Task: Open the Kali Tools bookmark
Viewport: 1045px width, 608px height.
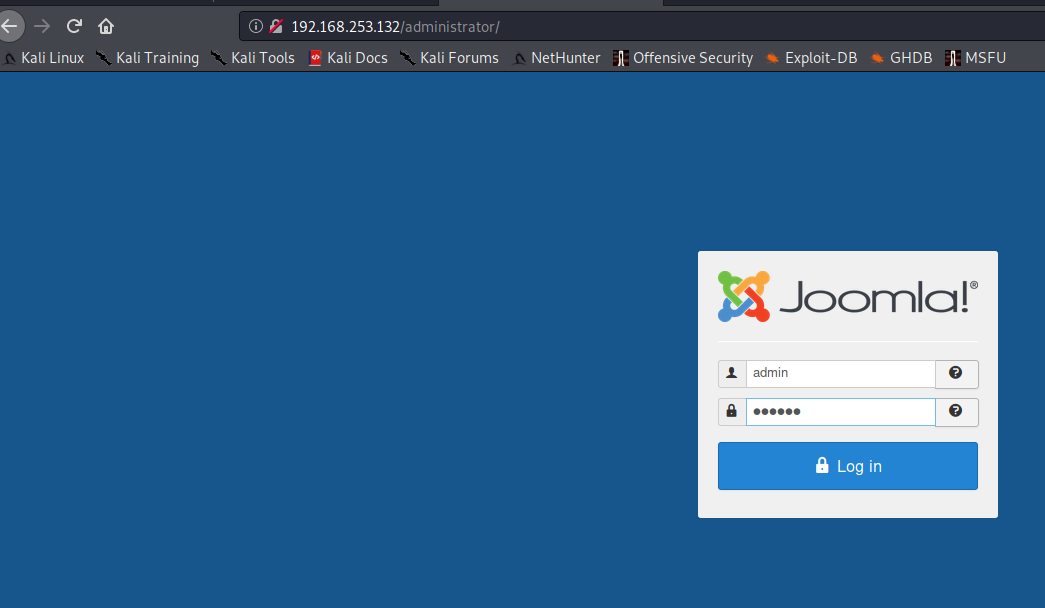Action: pos(253,58)
